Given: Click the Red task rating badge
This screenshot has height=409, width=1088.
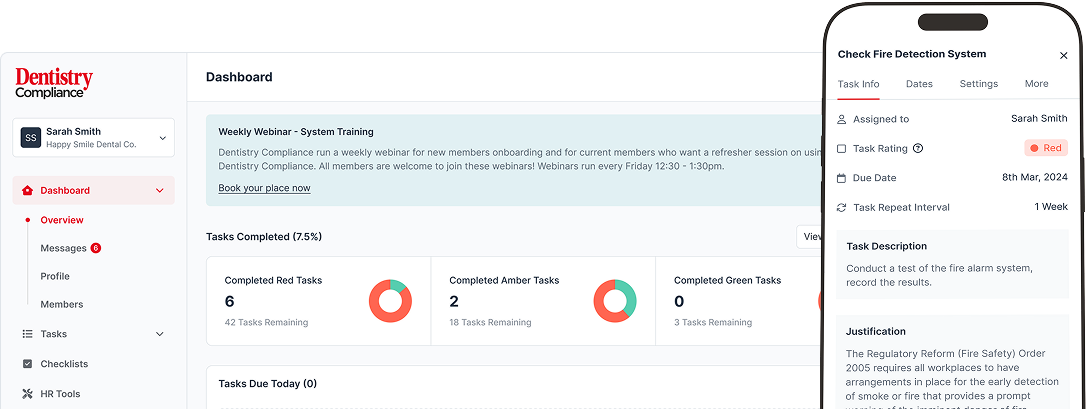Looking at the screenshot, I should [x=1046, y=148].
